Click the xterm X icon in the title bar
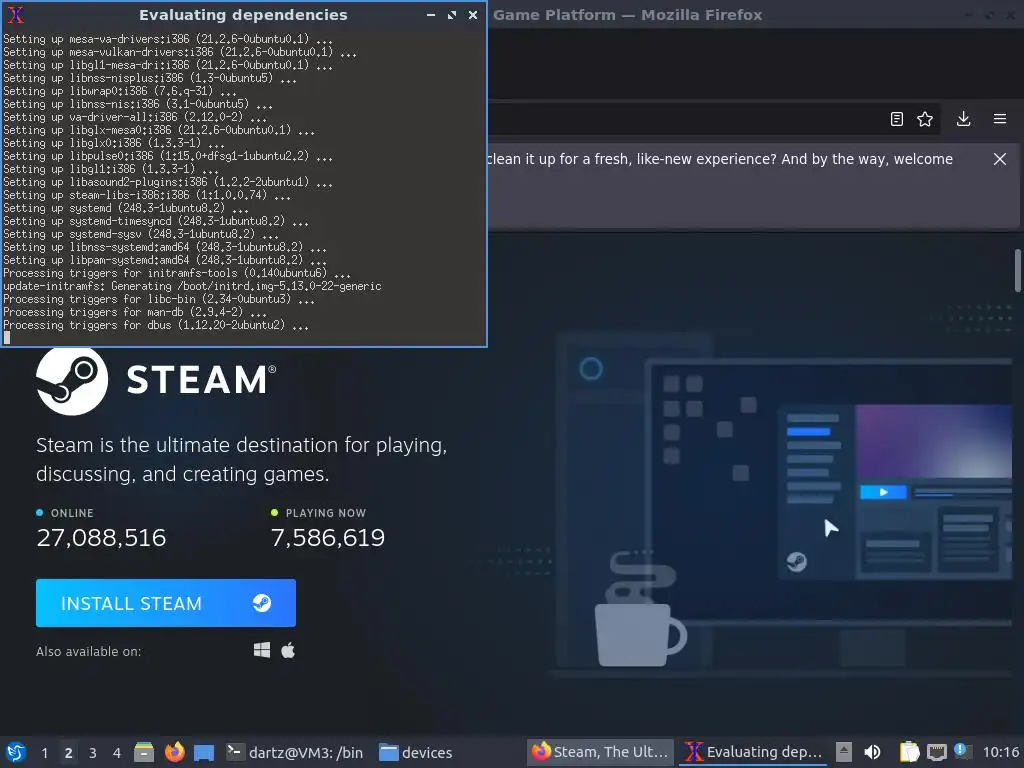The image size is (1024, 768). pyautogui.click(x=16, y=14)
